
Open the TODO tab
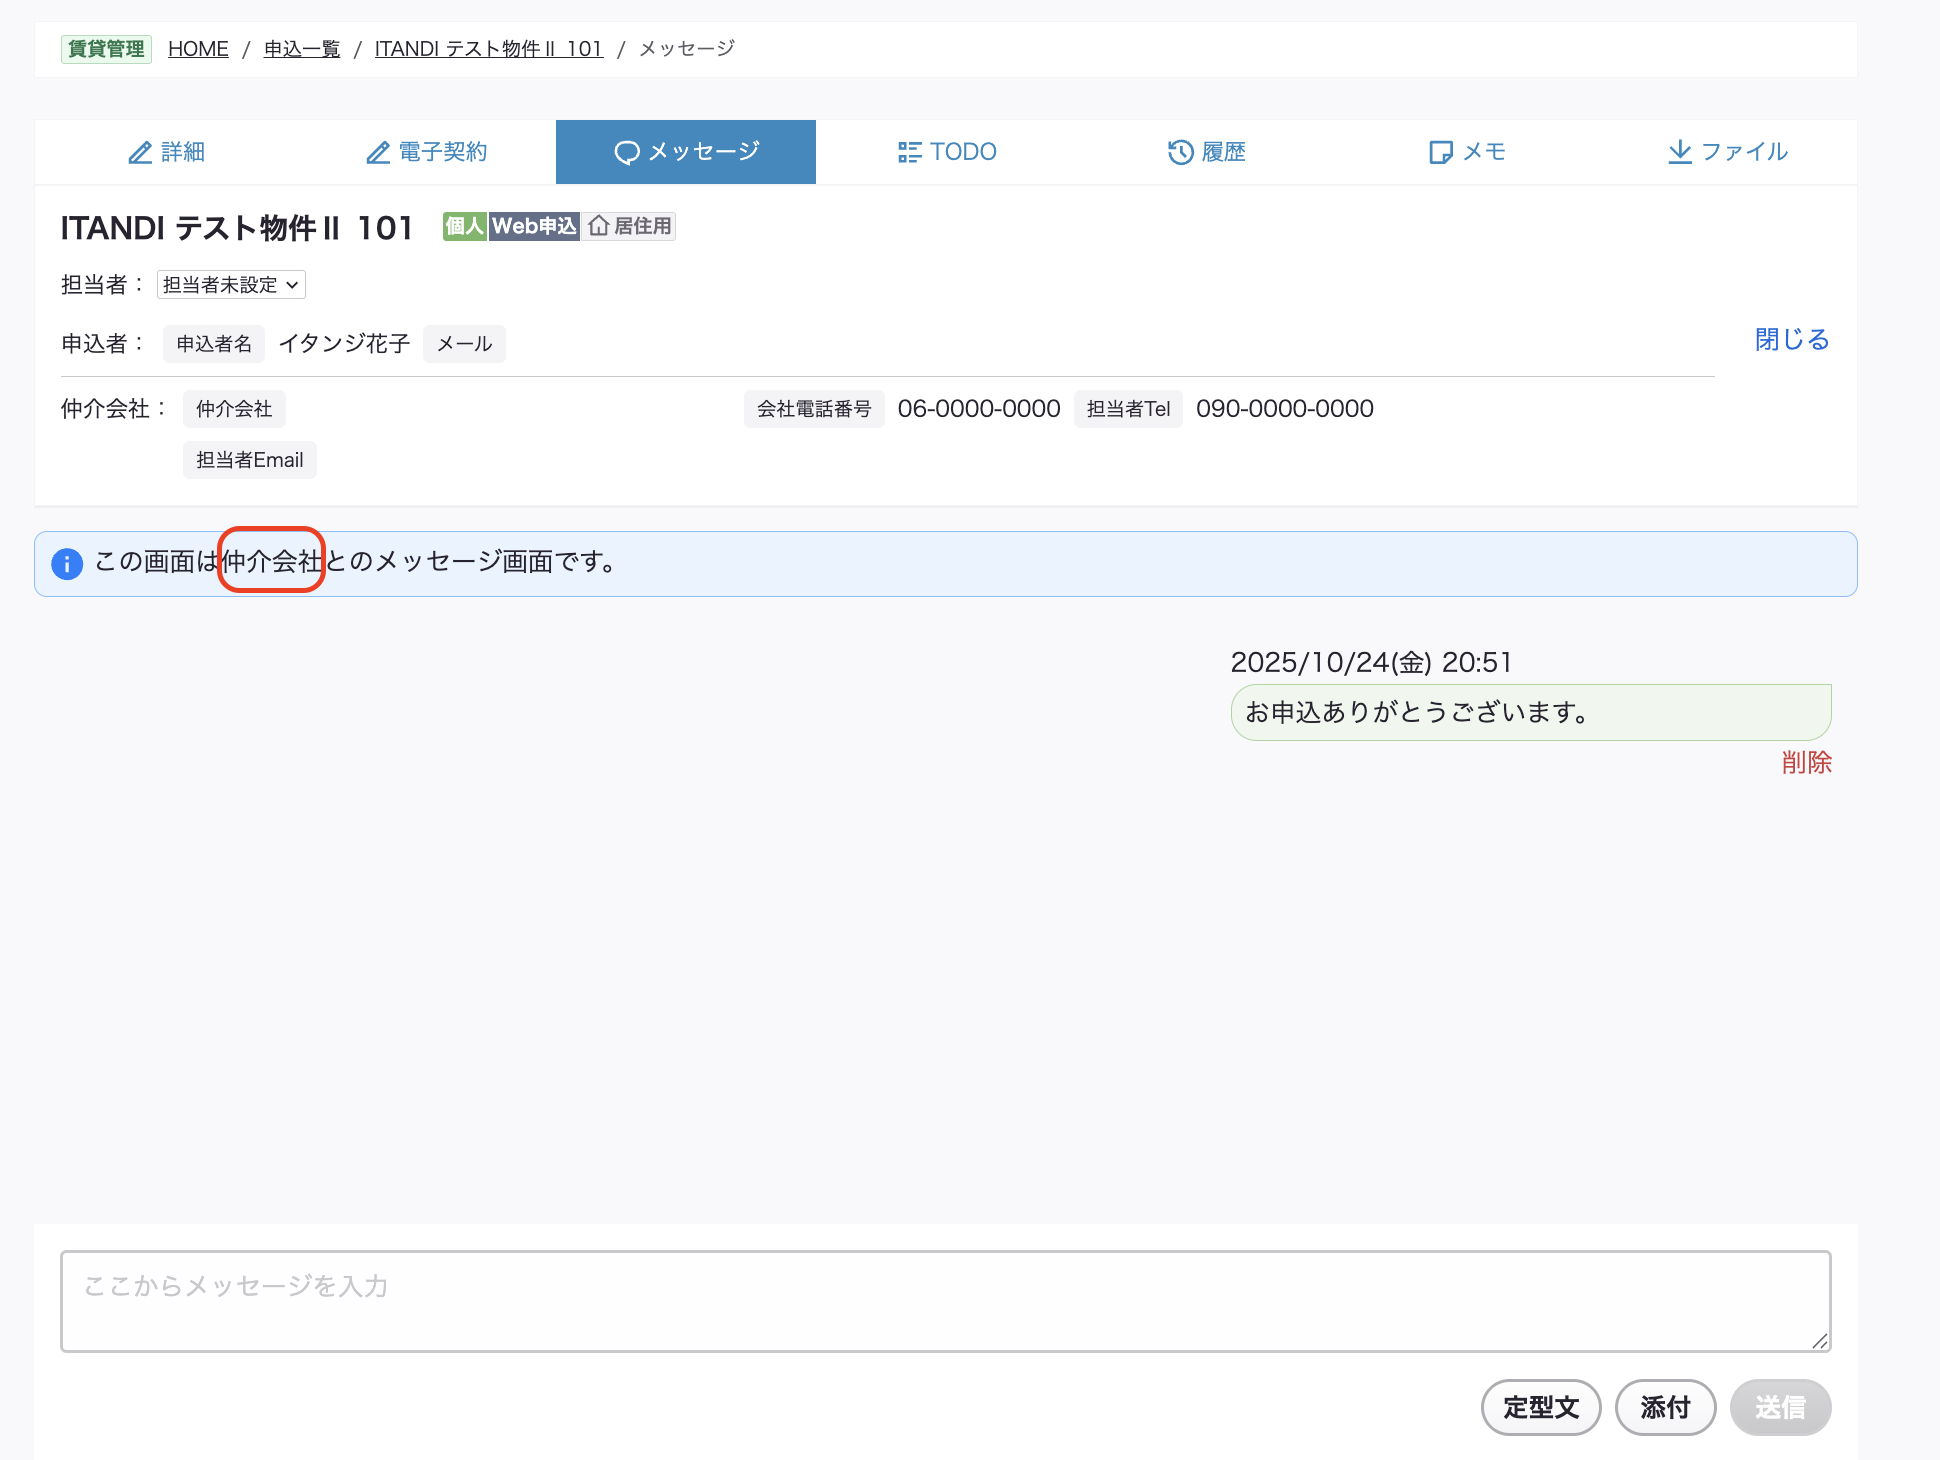pos(946,152)
